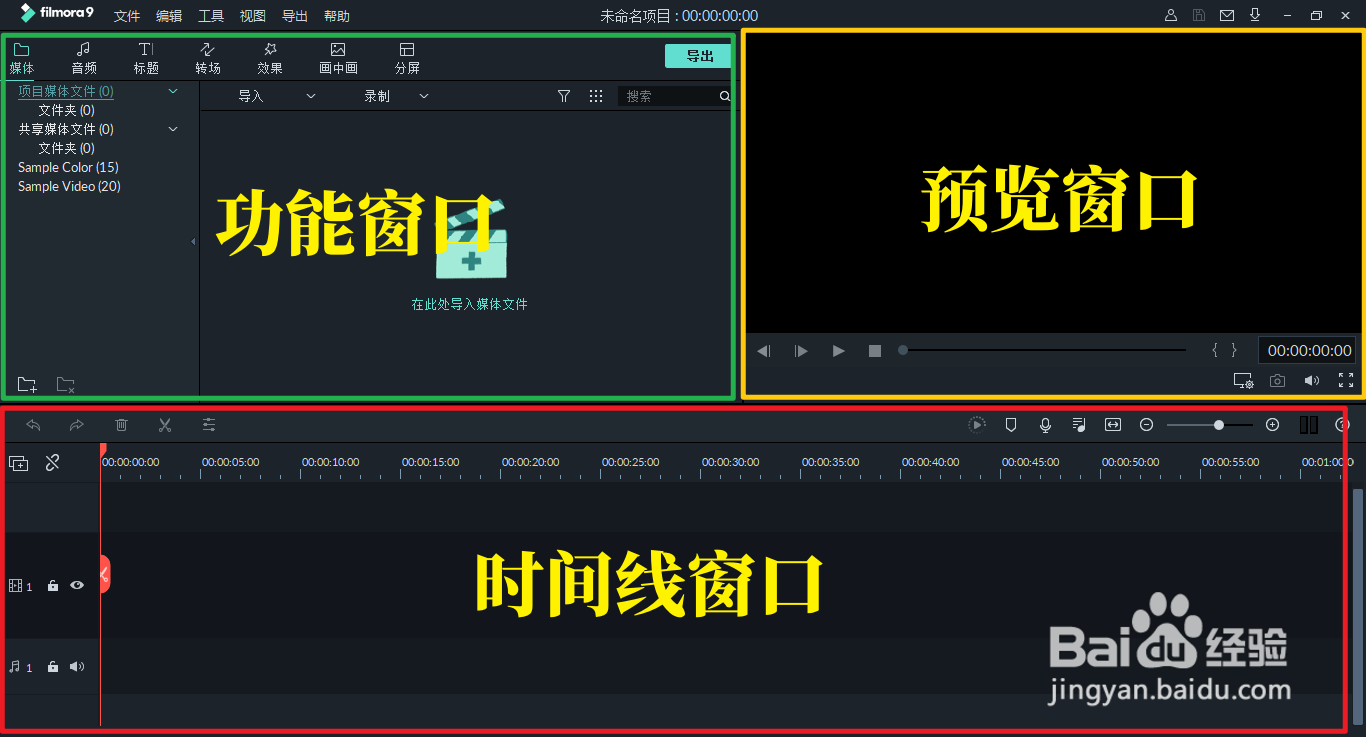Image resolution: width=1366 pixels, height=737 pixels.
Task: Open the audio mixer icon
Action: coord(1079,424)
